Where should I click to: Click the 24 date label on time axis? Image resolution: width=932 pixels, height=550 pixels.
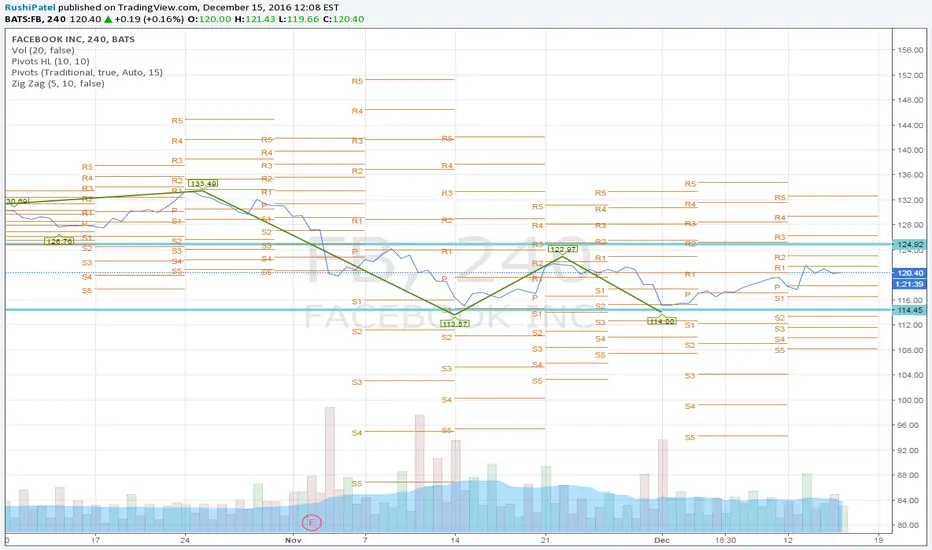[x=185, y=540]
